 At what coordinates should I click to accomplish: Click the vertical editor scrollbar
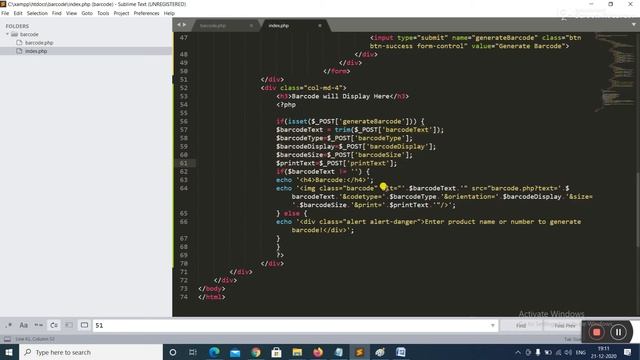tap(638, 210)
